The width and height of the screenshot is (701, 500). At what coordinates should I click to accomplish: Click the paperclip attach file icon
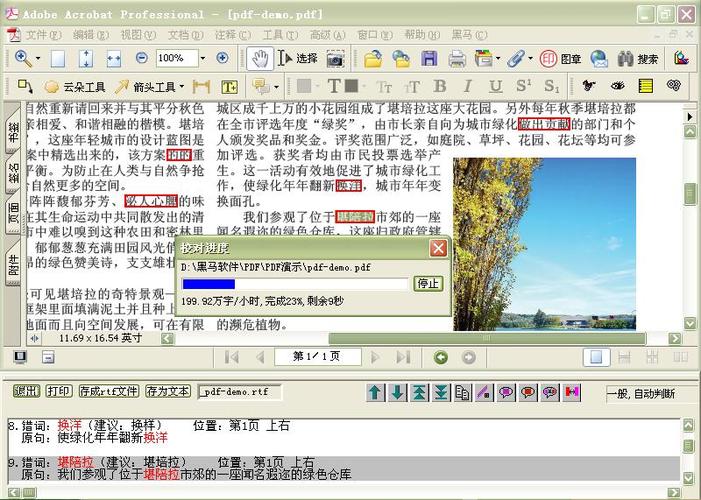point(515,59)
